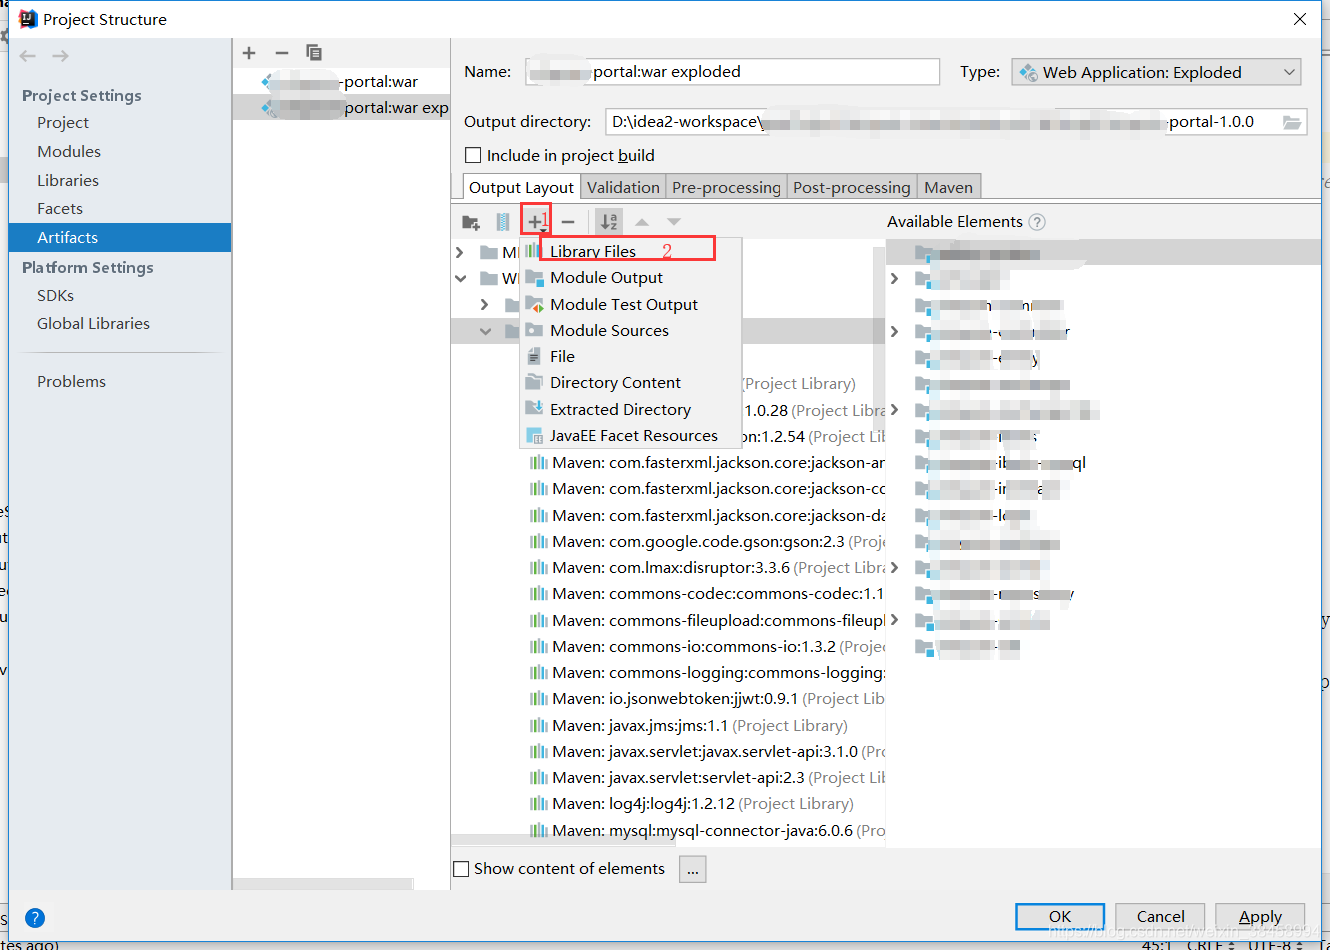Click the create archive icon in layout toolbar
This screenshot has width=1330, height=950.
coord(503,222)
